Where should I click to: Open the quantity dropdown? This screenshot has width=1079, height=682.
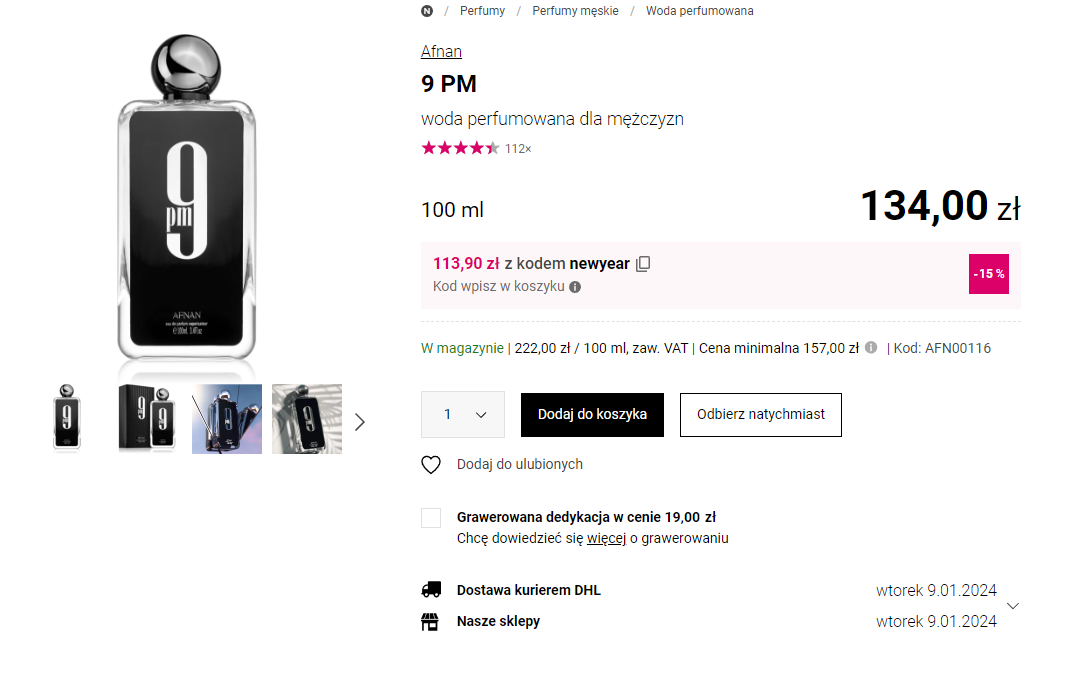[x=463, y=414]
